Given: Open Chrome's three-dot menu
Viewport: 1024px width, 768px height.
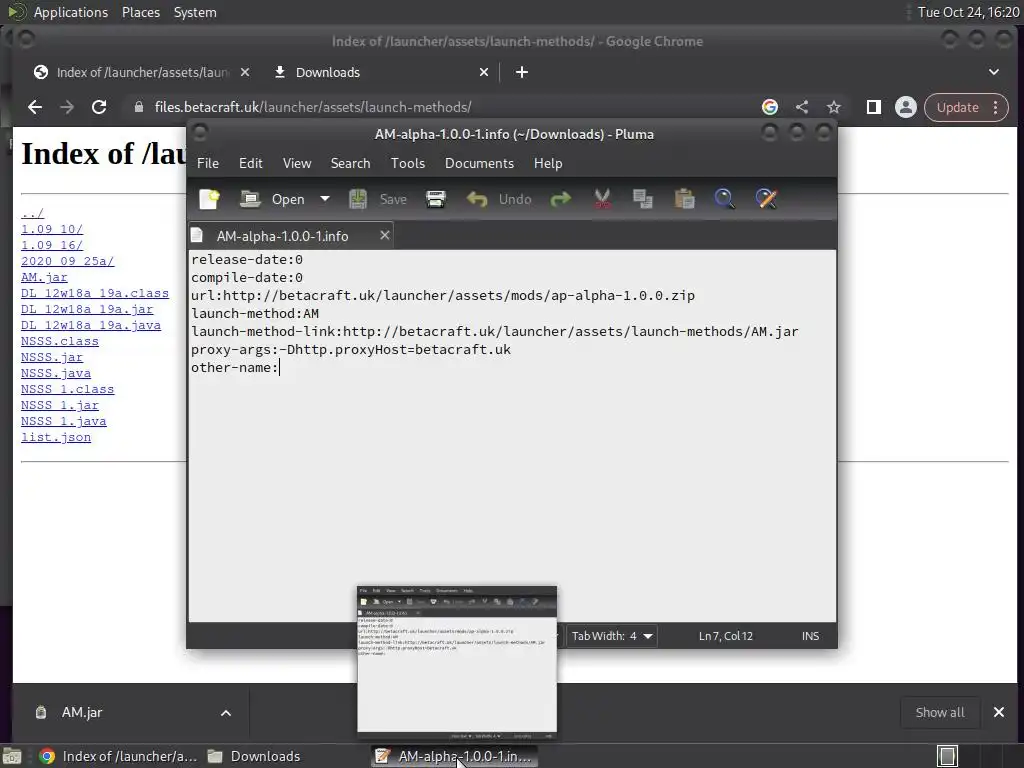Looking at the screenshot, I should tap(996, 107).
